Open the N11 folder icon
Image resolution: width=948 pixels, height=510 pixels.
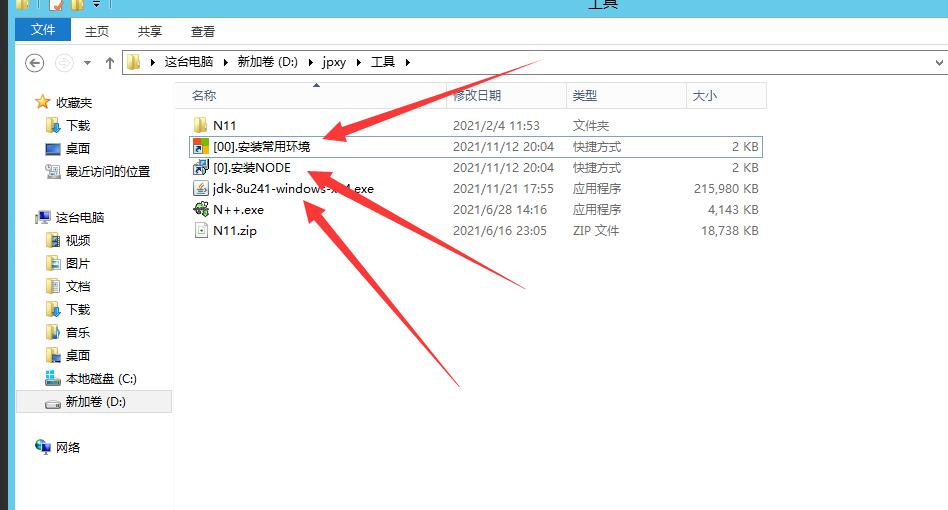[200, 126]
